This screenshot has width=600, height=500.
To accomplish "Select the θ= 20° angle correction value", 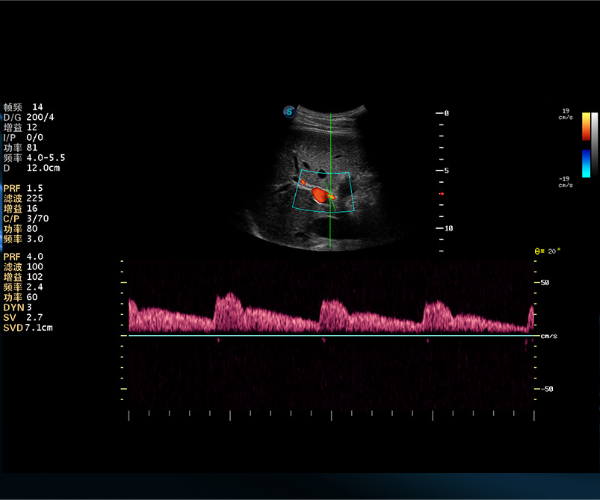I will pos(548,251).
